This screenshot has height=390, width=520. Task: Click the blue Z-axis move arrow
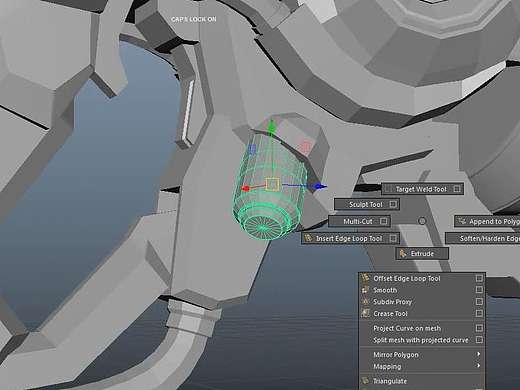point(320,186)
